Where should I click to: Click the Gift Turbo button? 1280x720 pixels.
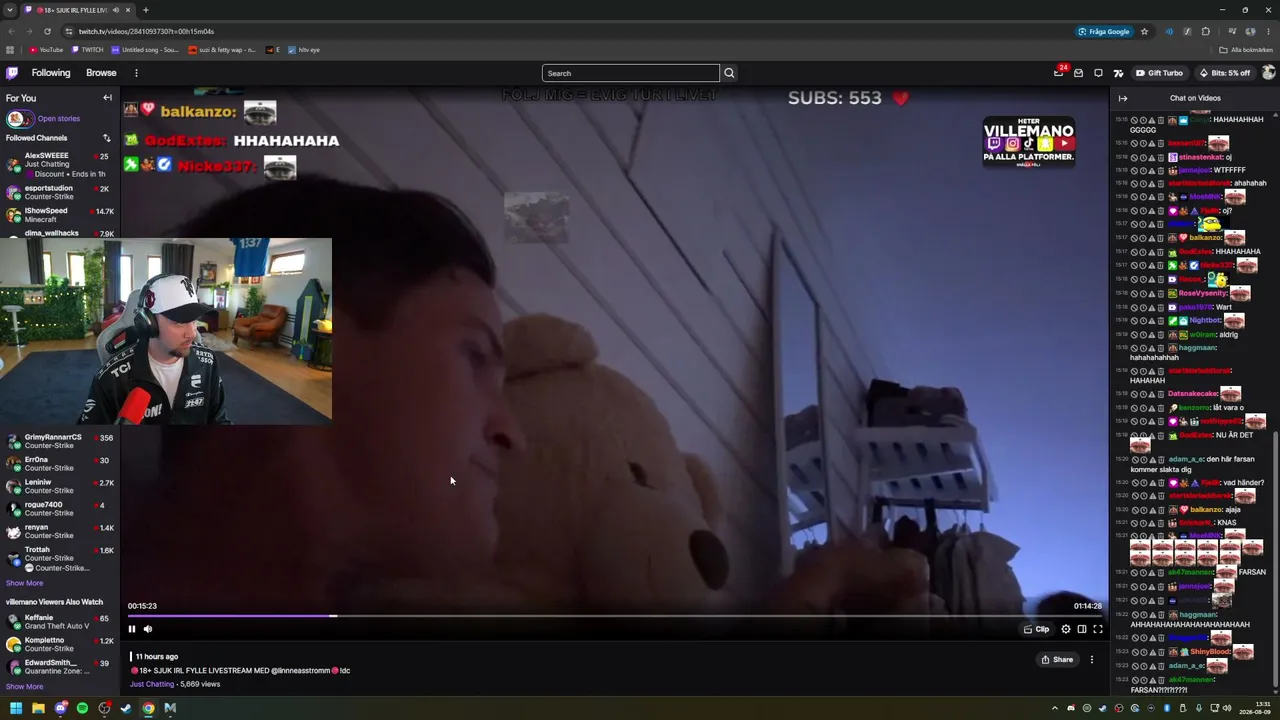click(1159, 73)
